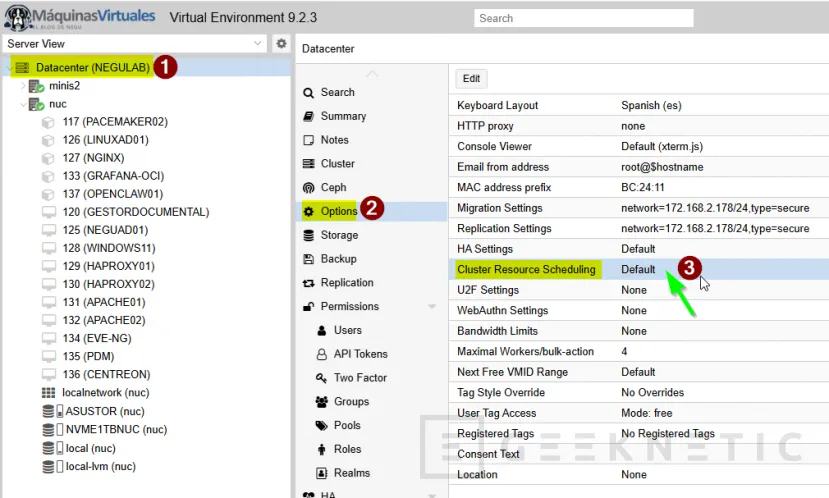The height and width of the screenshot is (498, 829).
Task: Select VM 136 (CENTREON)
Action: point(106,374)
